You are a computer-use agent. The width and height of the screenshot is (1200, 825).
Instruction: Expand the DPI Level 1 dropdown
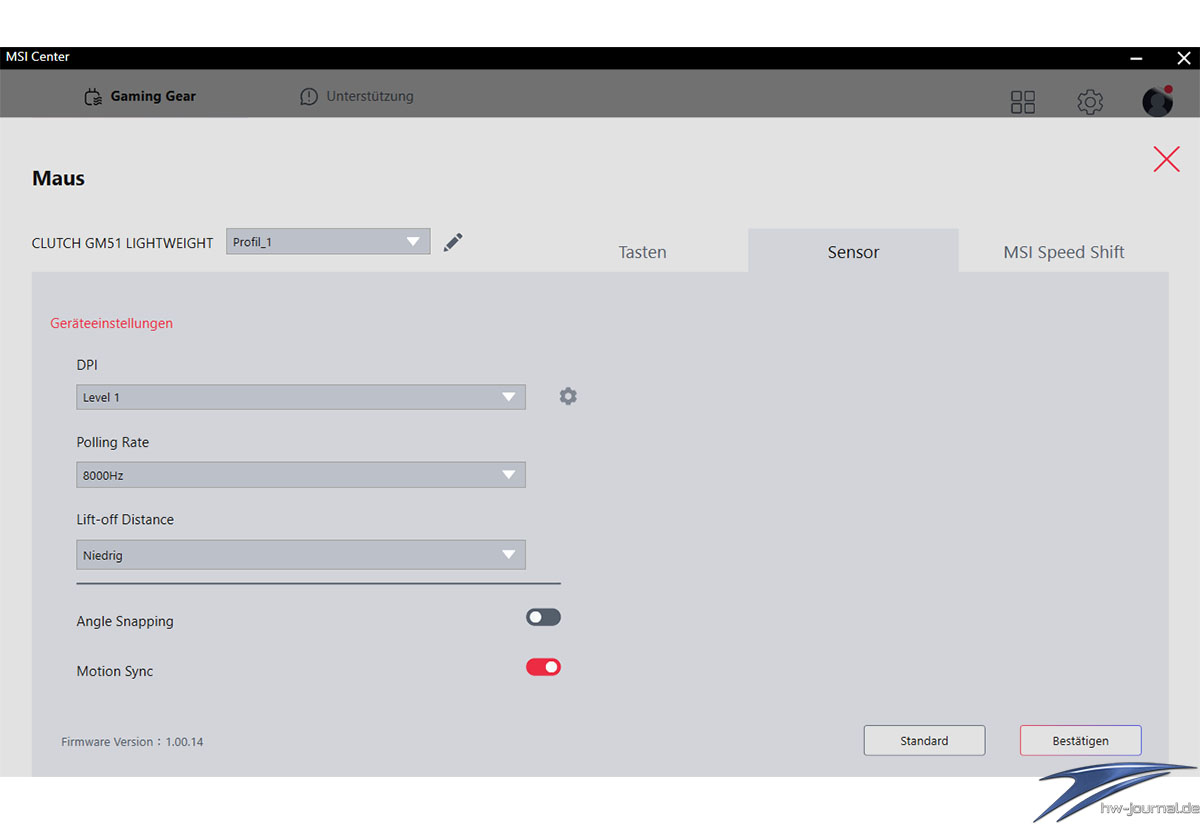[301, 397]
